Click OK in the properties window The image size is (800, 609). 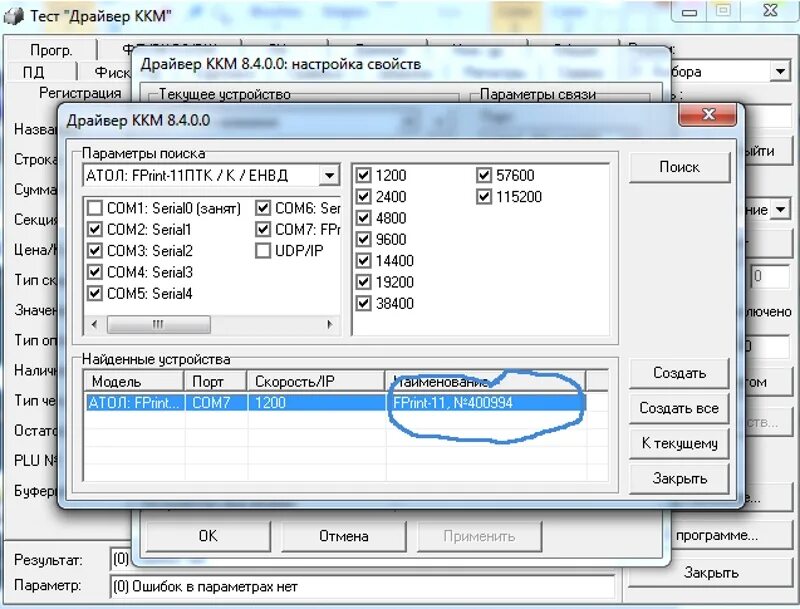point(208,536)
